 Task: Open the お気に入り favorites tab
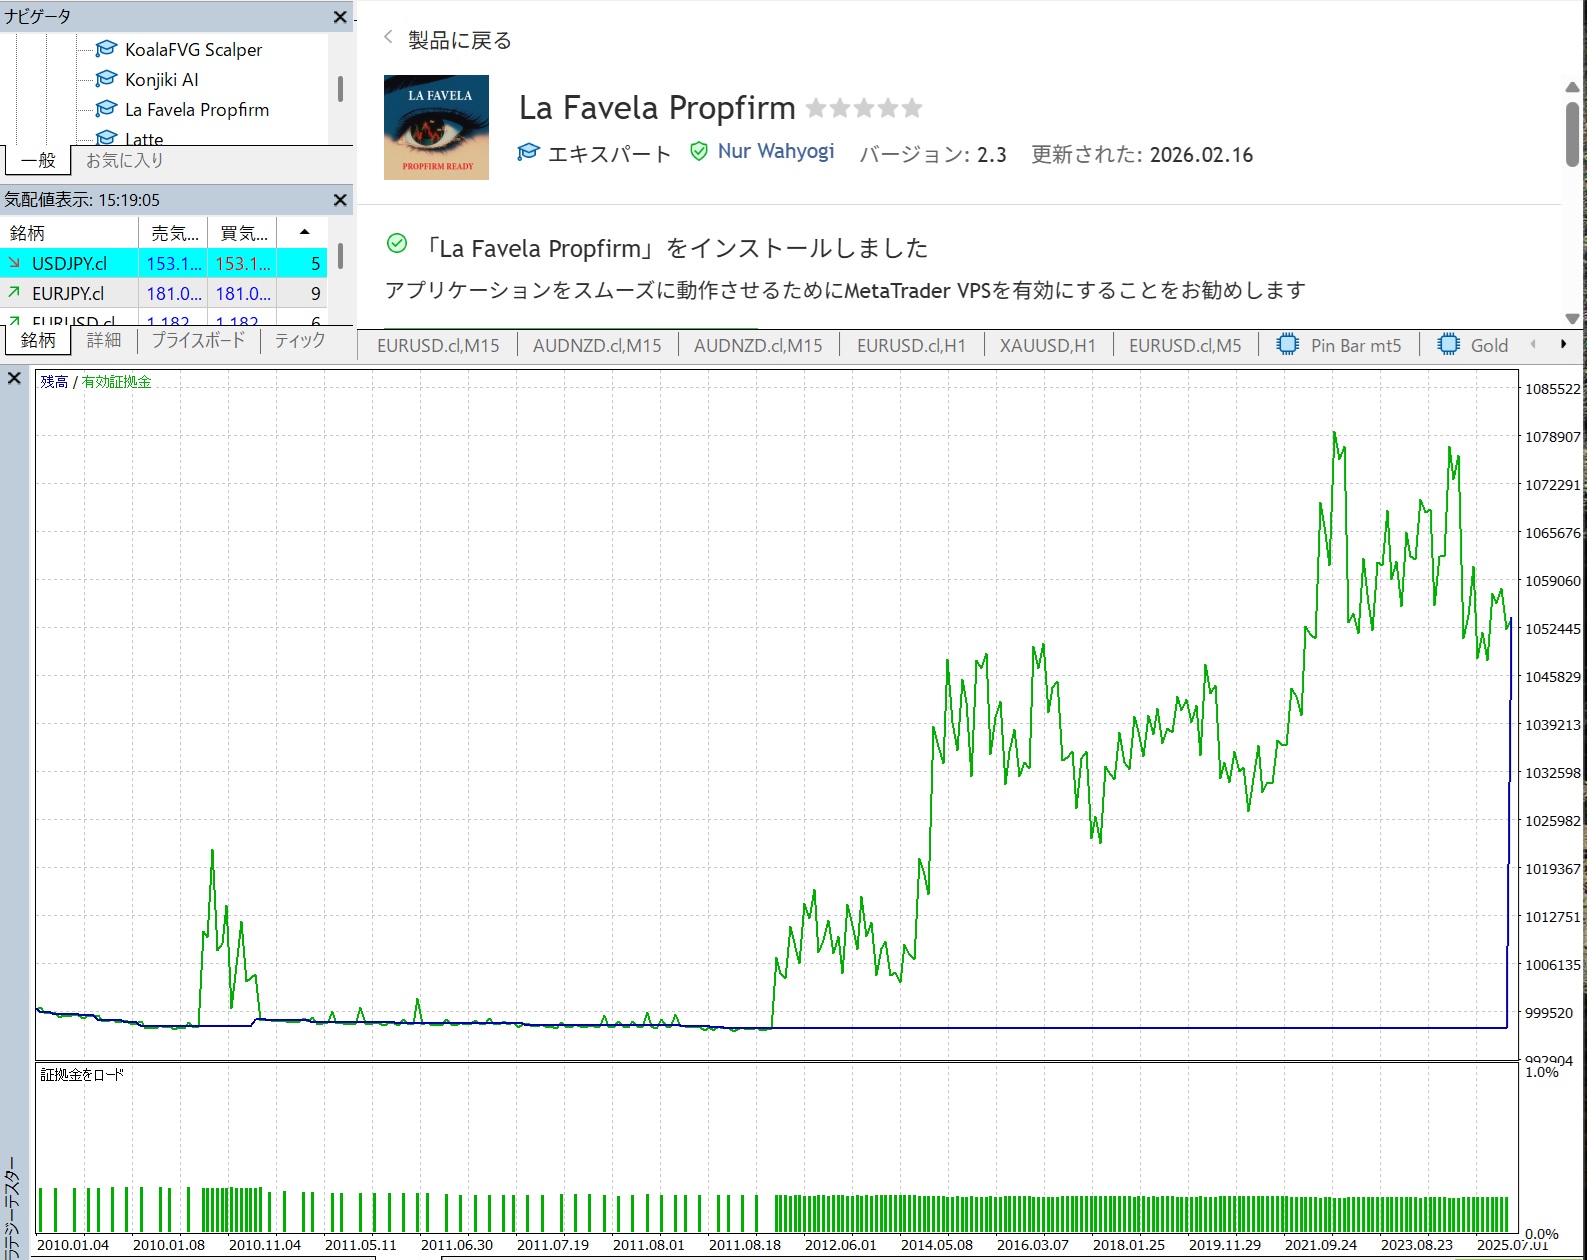coord(124,160)
